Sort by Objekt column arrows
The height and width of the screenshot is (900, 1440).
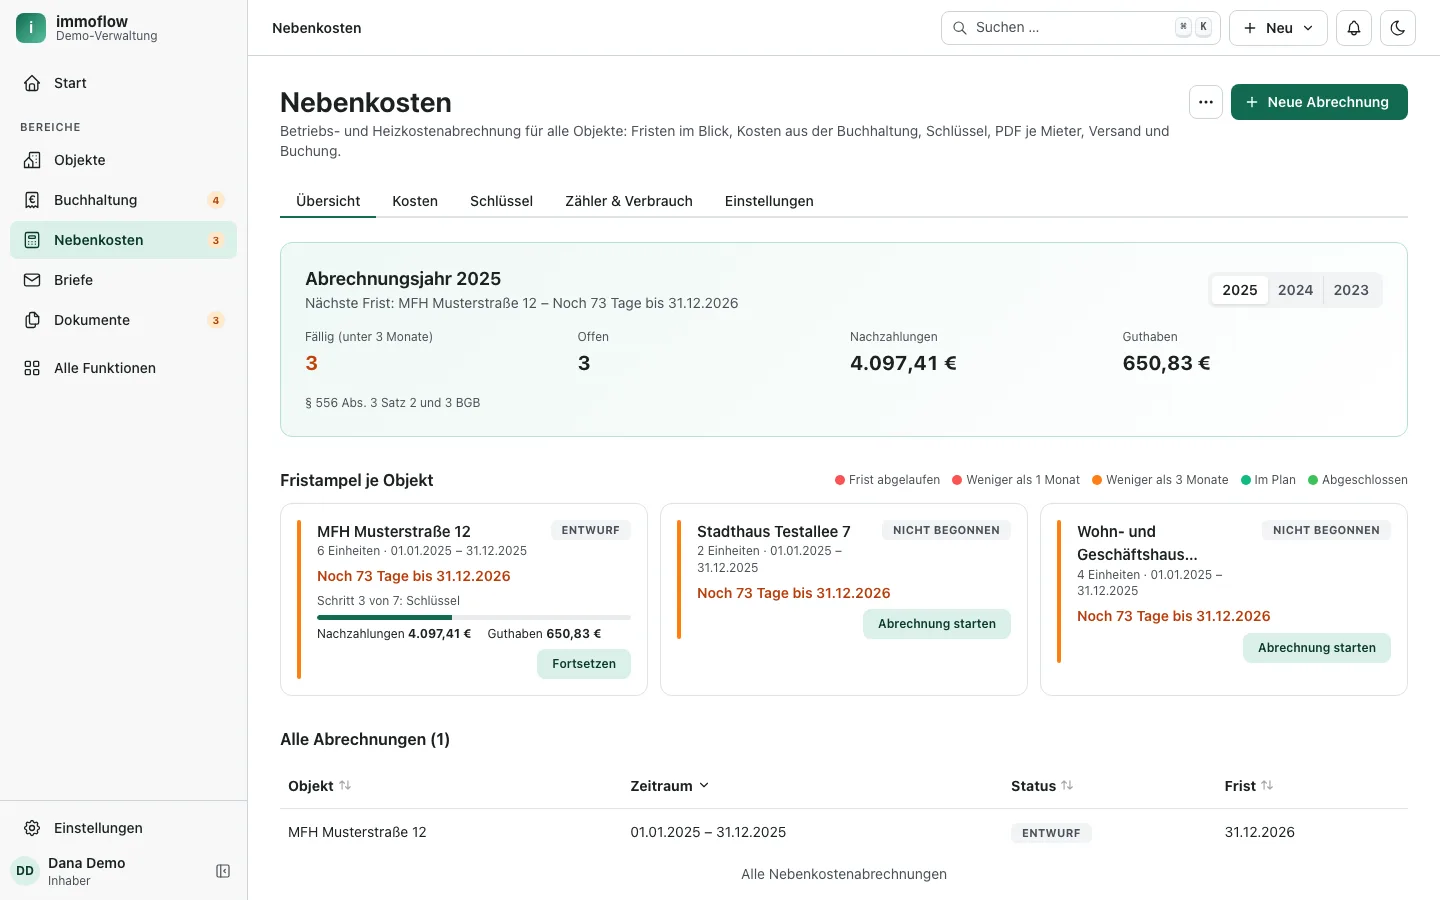[345, 786]
